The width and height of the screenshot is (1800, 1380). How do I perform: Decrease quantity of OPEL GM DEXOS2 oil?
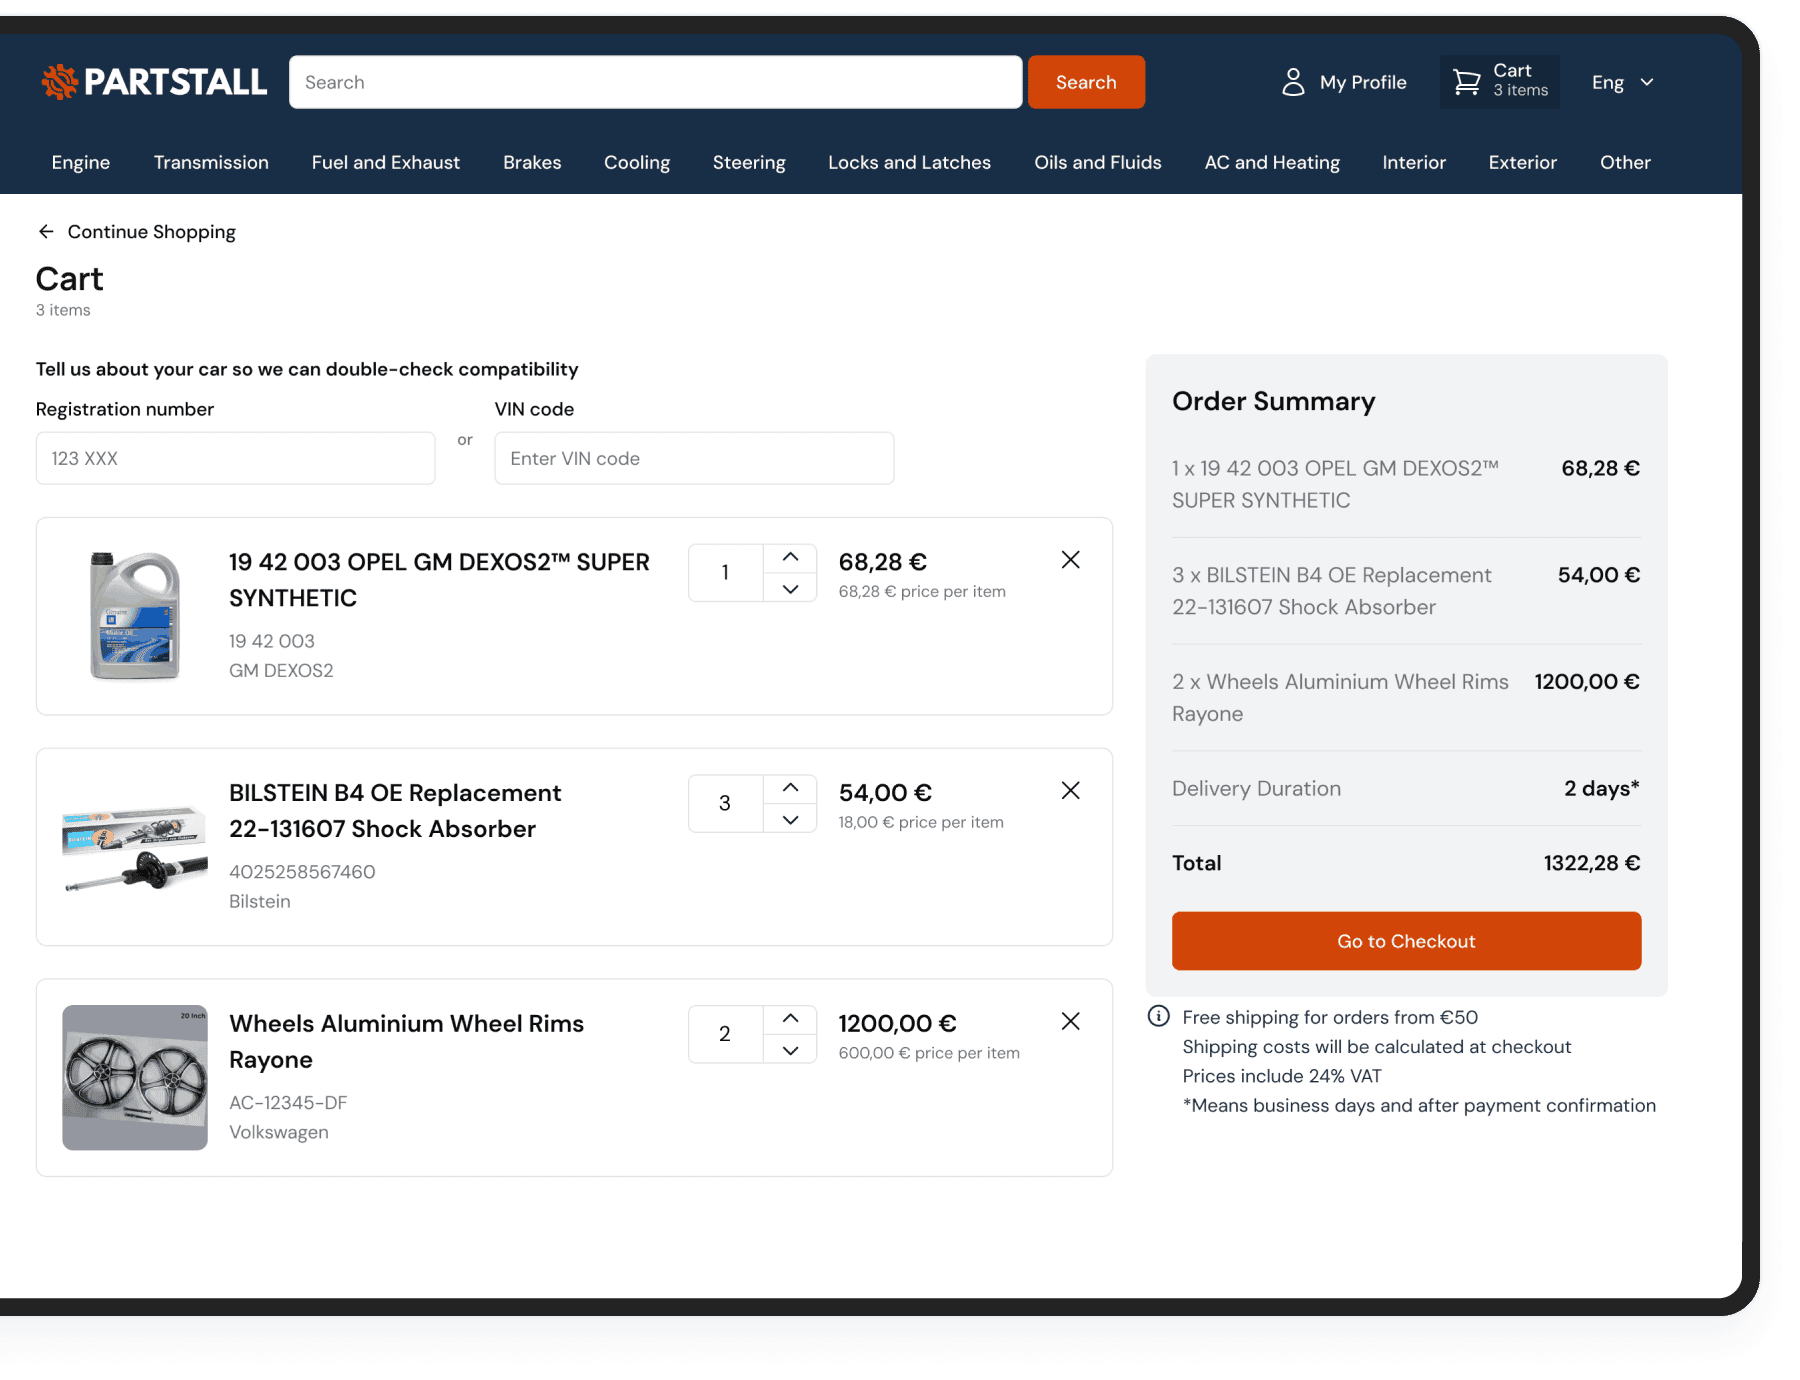pos(790,588)
